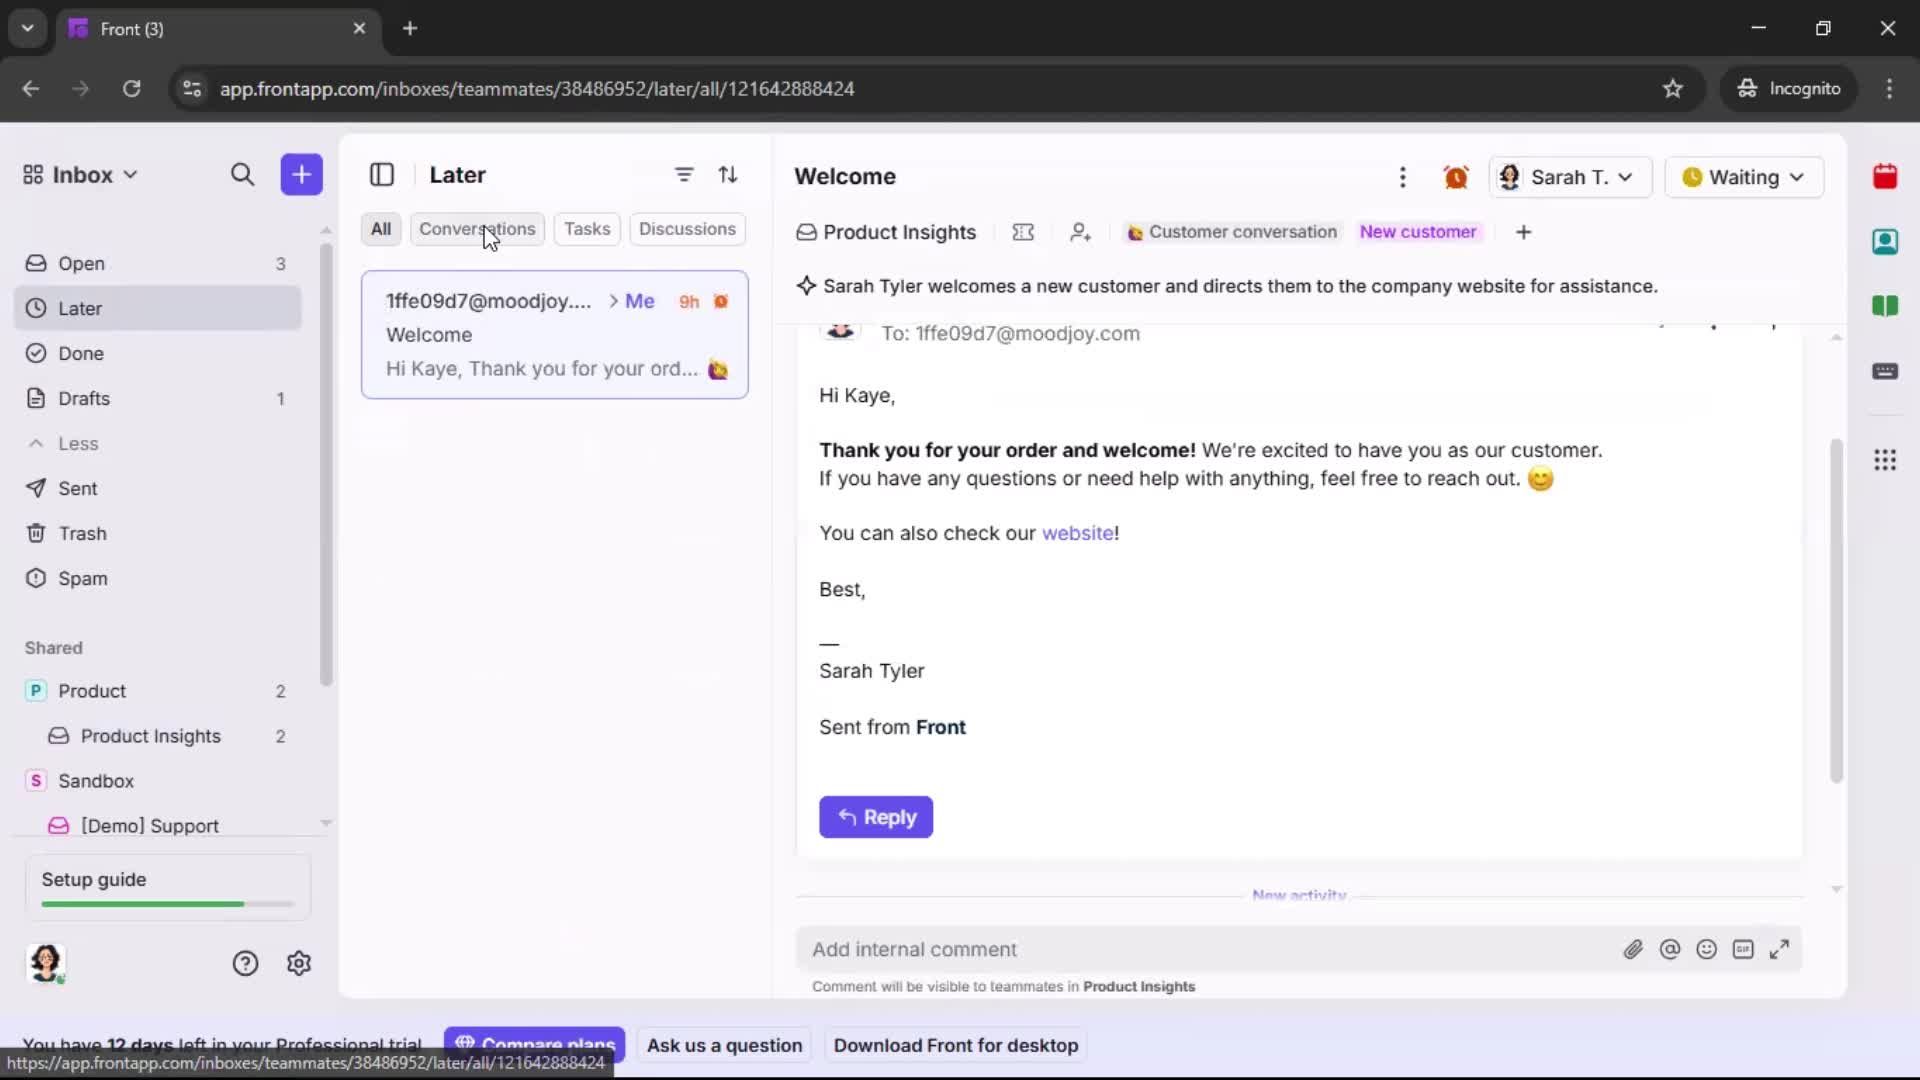The image size is (1920, 1080).
Task: Click the Reply button
Action: click(x=876, y=817)
